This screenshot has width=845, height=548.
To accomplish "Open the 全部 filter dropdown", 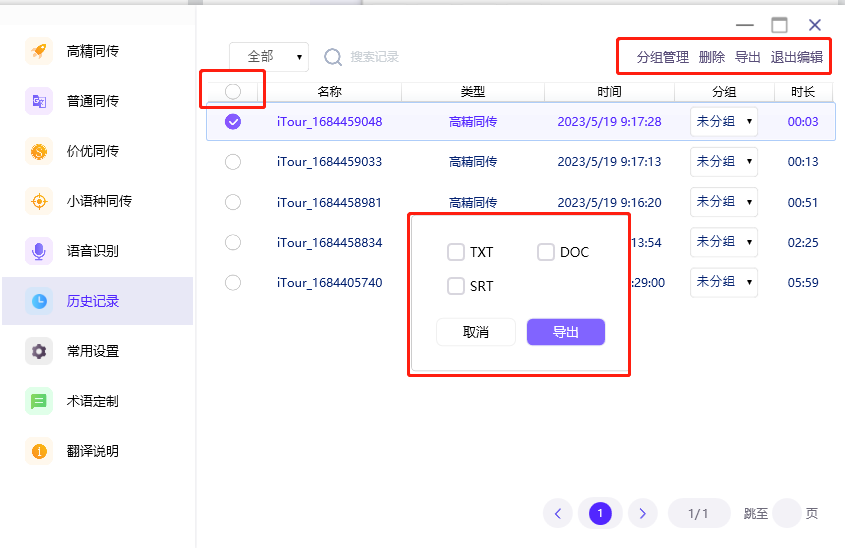I will pyautogui.click(x=269, y=57).
